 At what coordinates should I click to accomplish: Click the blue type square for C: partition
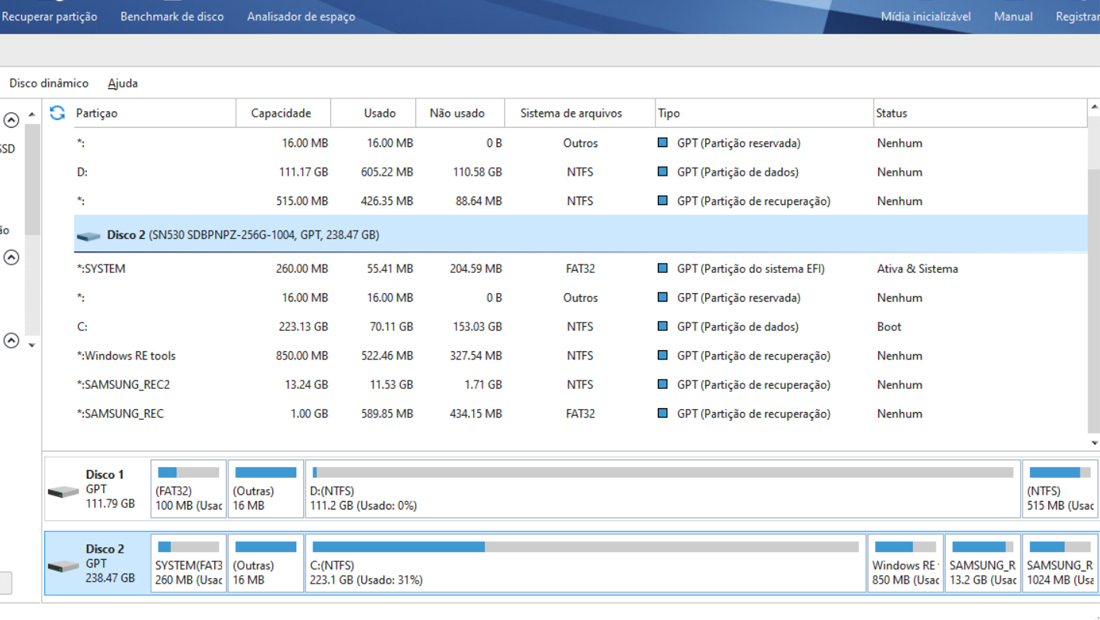(662, 326)
